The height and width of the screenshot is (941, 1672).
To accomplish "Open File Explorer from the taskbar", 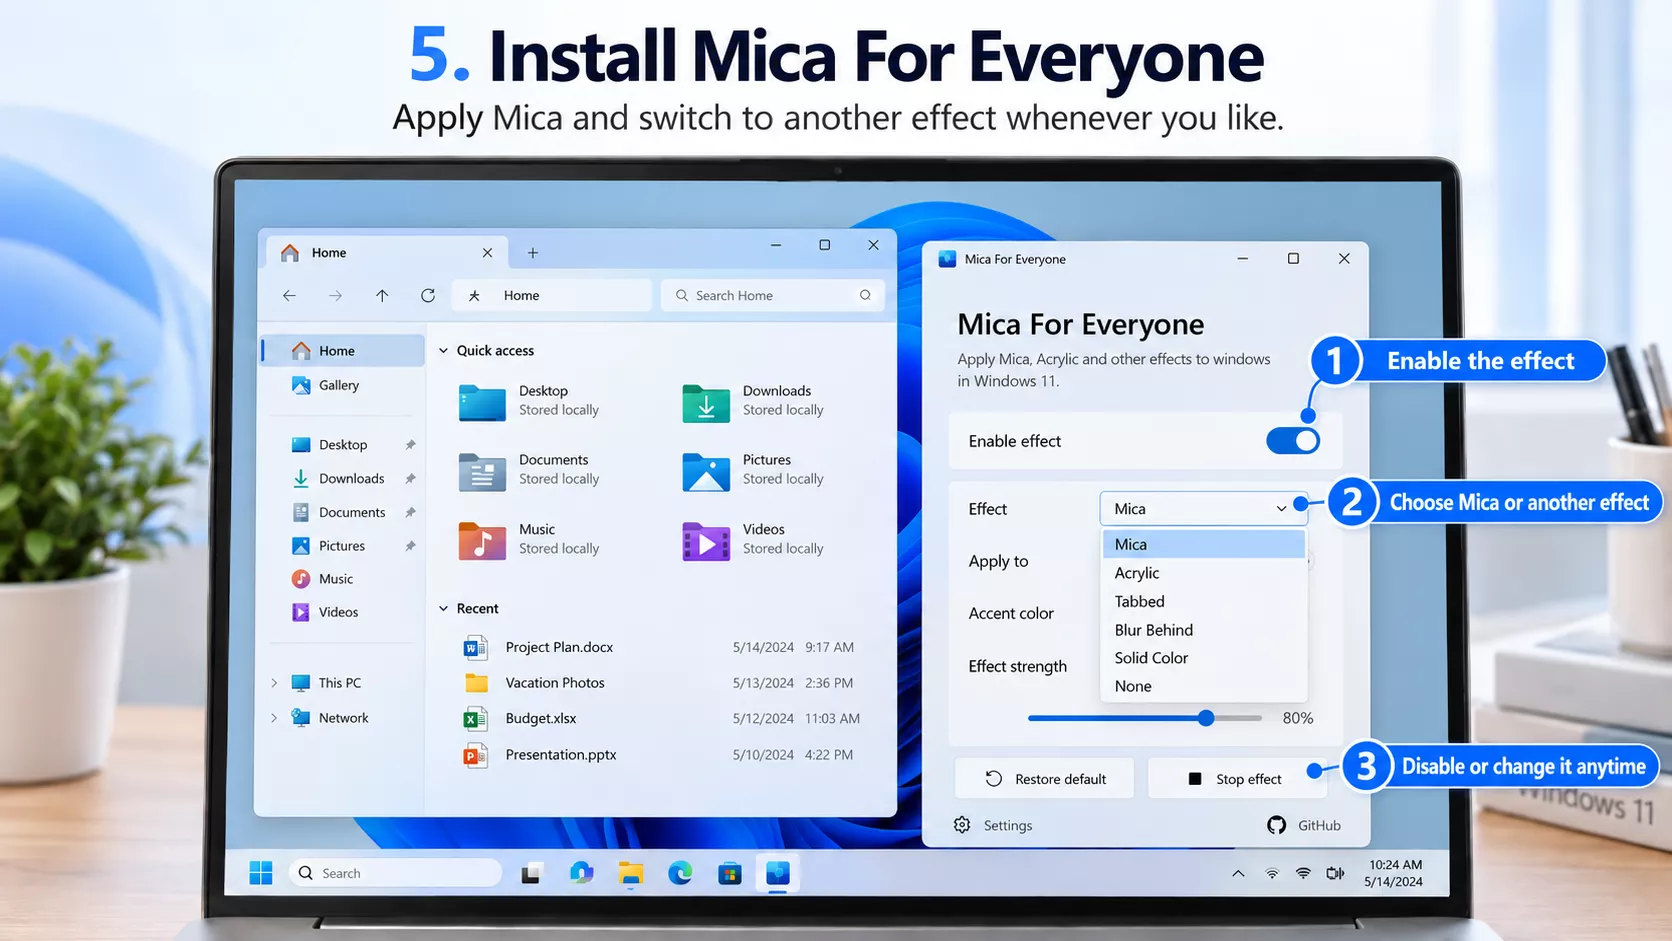I will [x=630, y=873].
